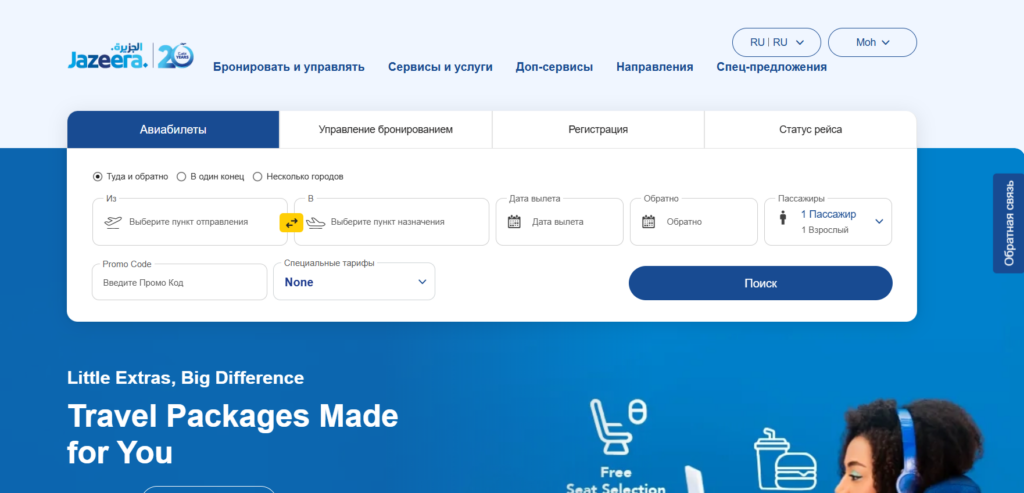This screenshot has width=1024, height=493.
Task: Click the departure date calendar icon
Action: pos(515,222)
